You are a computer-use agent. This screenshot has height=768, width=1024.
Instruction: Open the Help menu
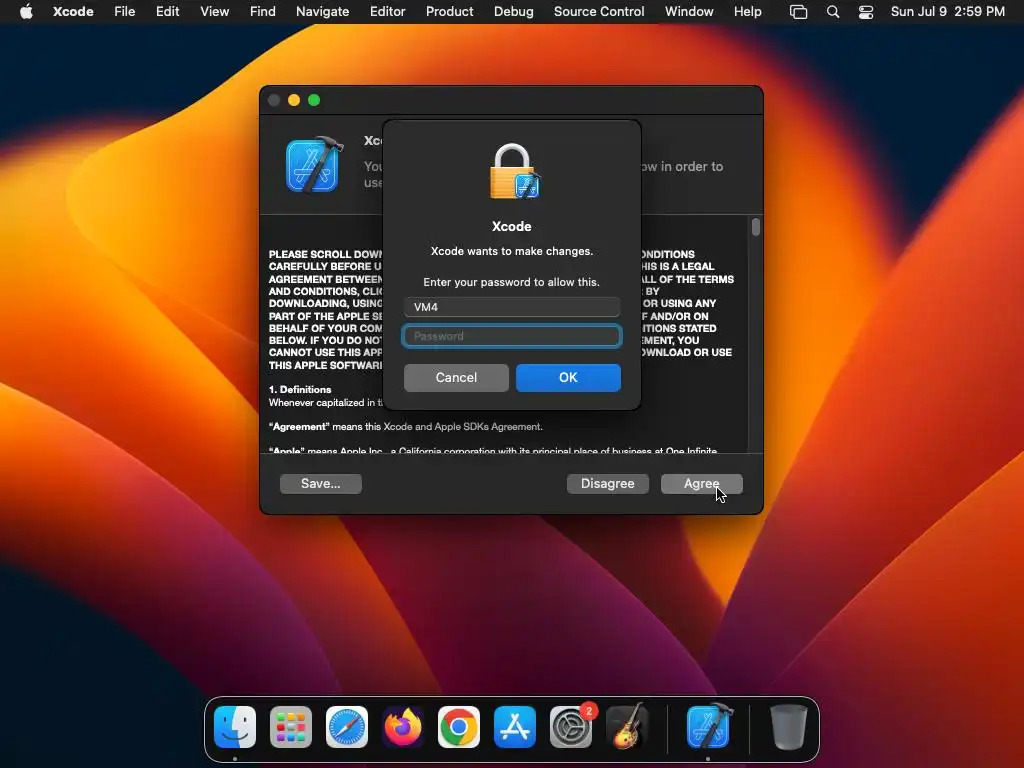click(748, 12)
